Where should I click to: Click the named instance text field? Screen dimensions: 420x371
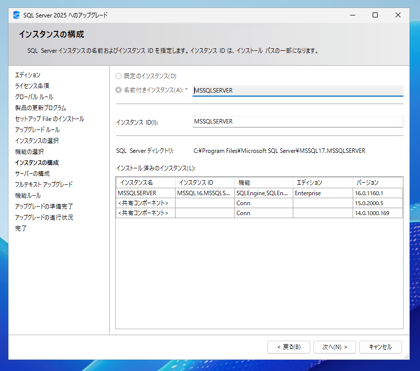click(298, 90)
